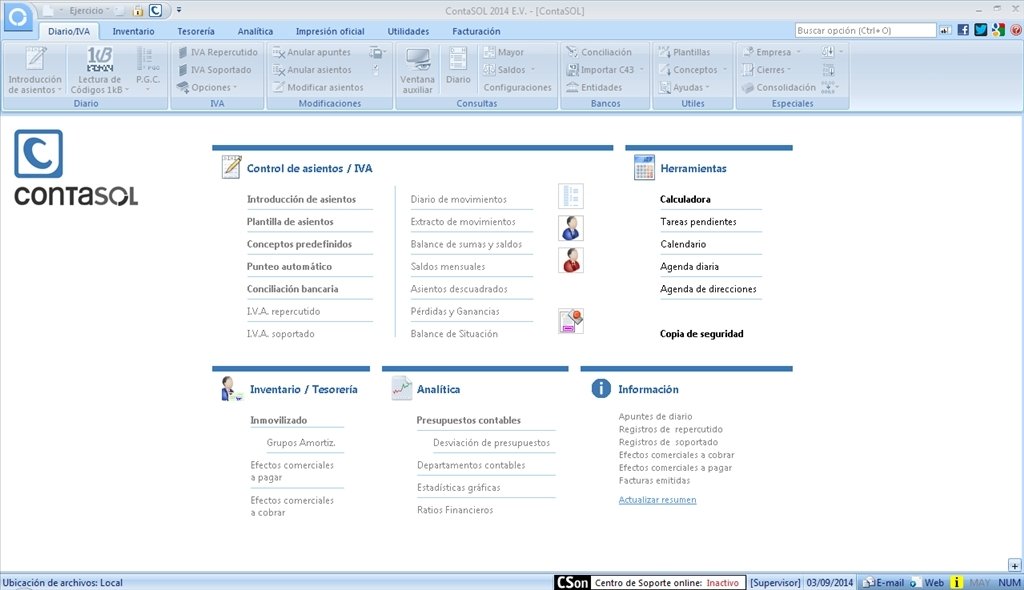Click inside the Buscar opción search box
The width and height of the screenshot is (1024, 590).
(865, 30)
